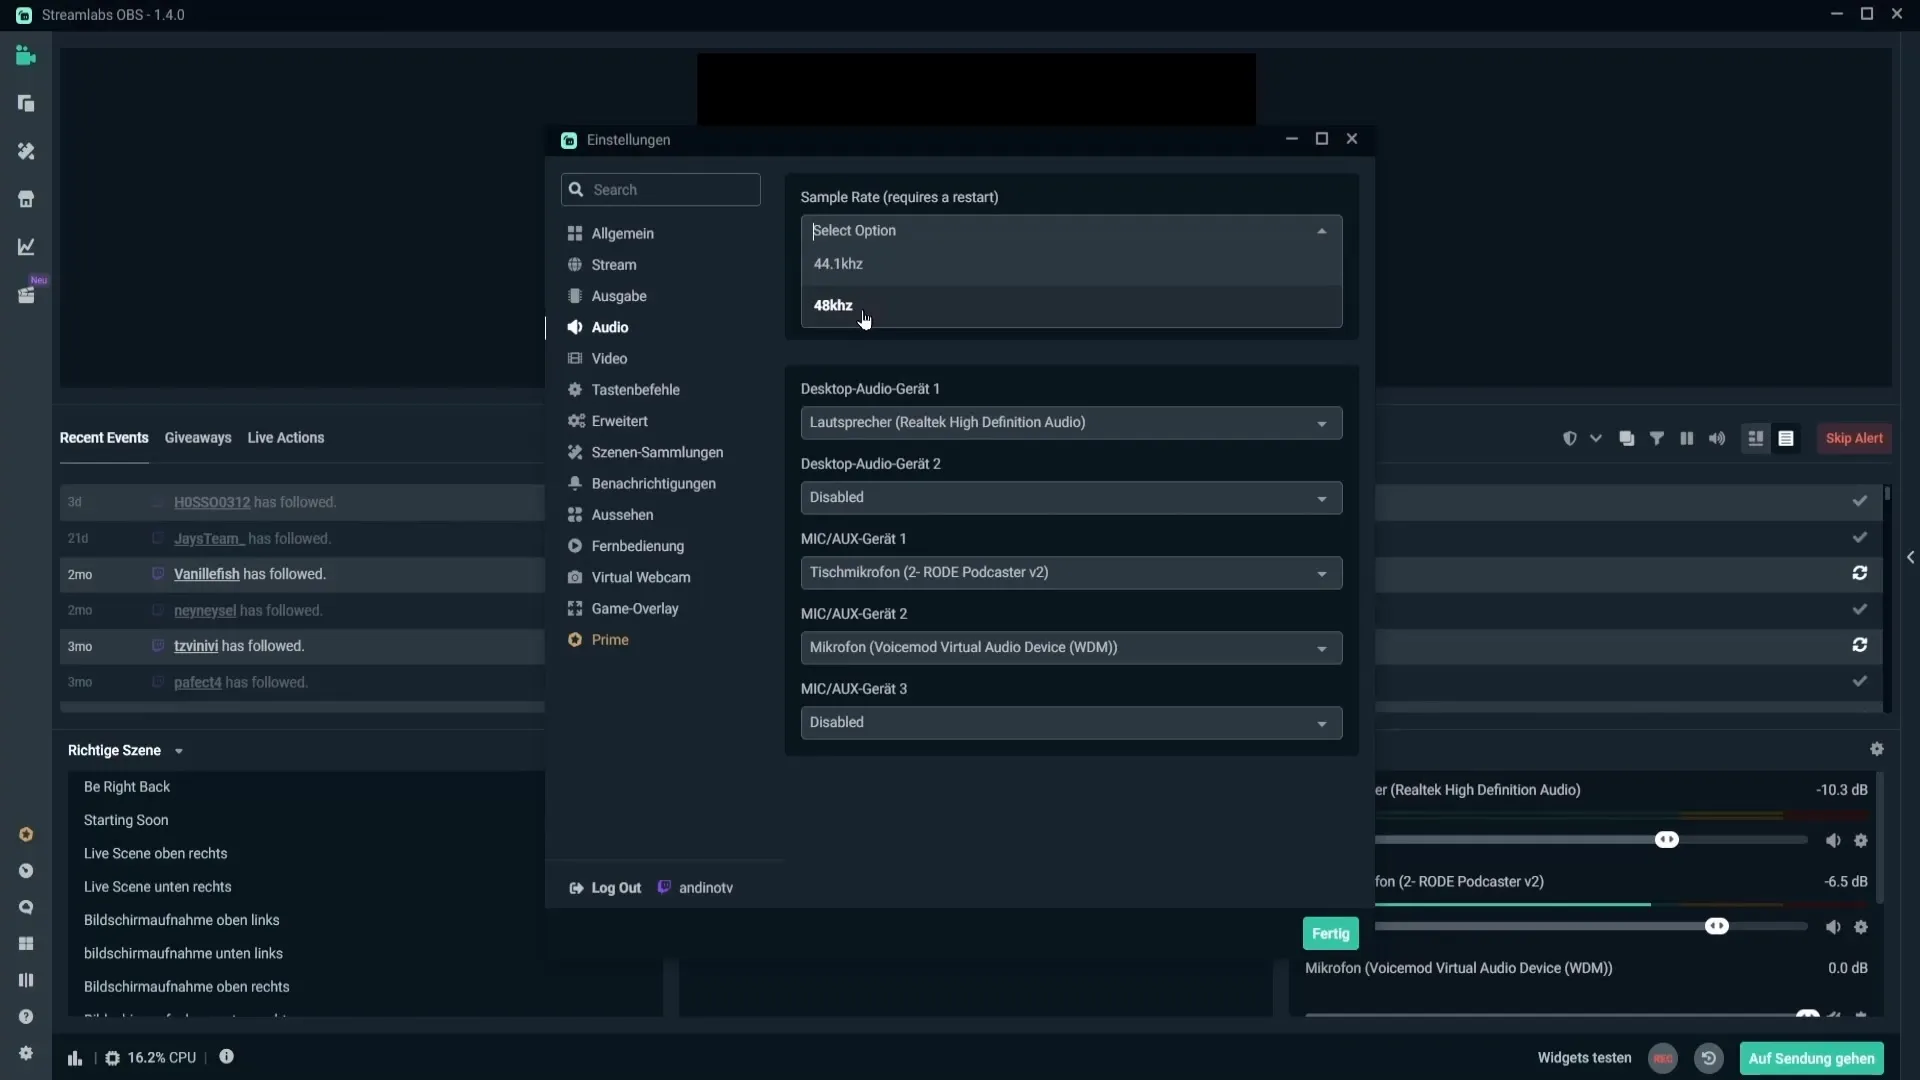
Task: Click the Audio settings menu item
Action: tap(611, 327)
